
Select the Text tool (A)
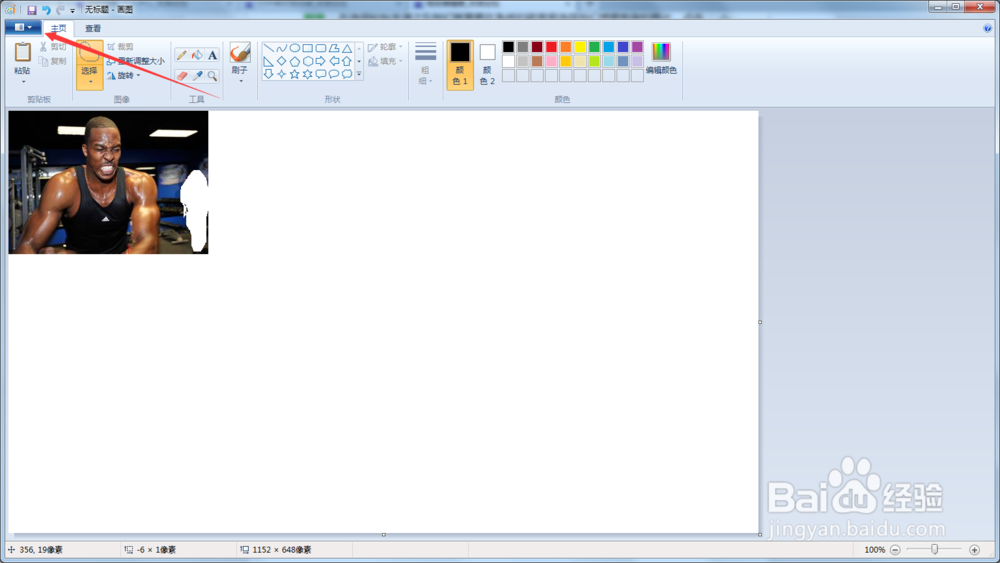pyautogui.click(x=212, y=55)
